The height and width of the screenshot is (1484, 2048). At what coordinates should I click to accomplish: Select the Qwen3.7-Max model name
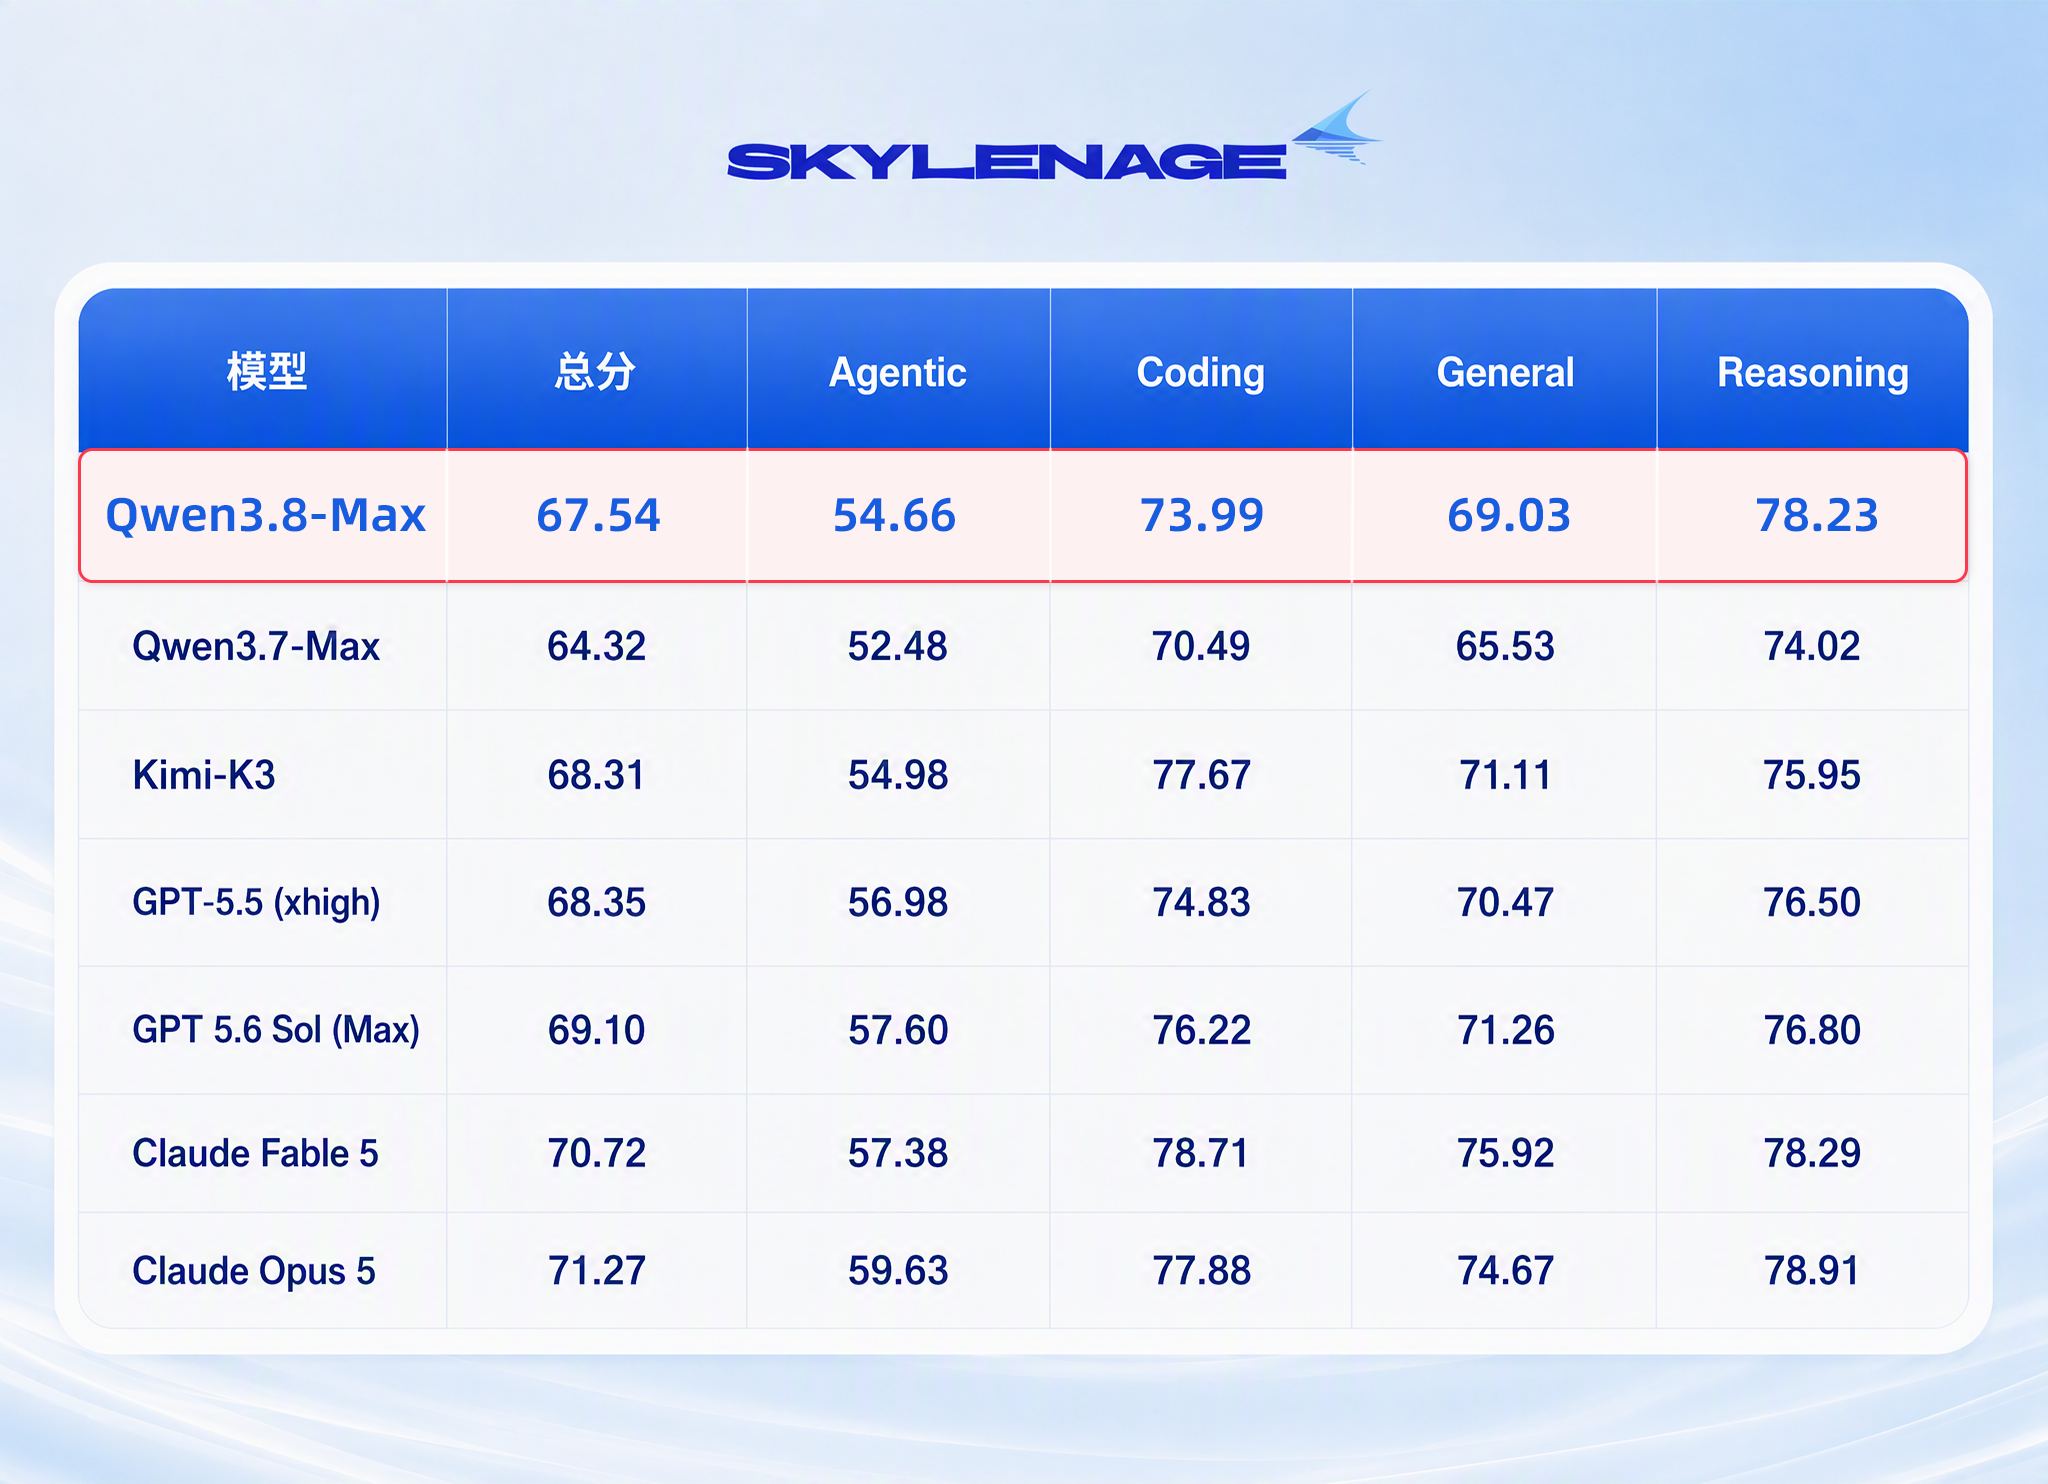coord(256,647)
